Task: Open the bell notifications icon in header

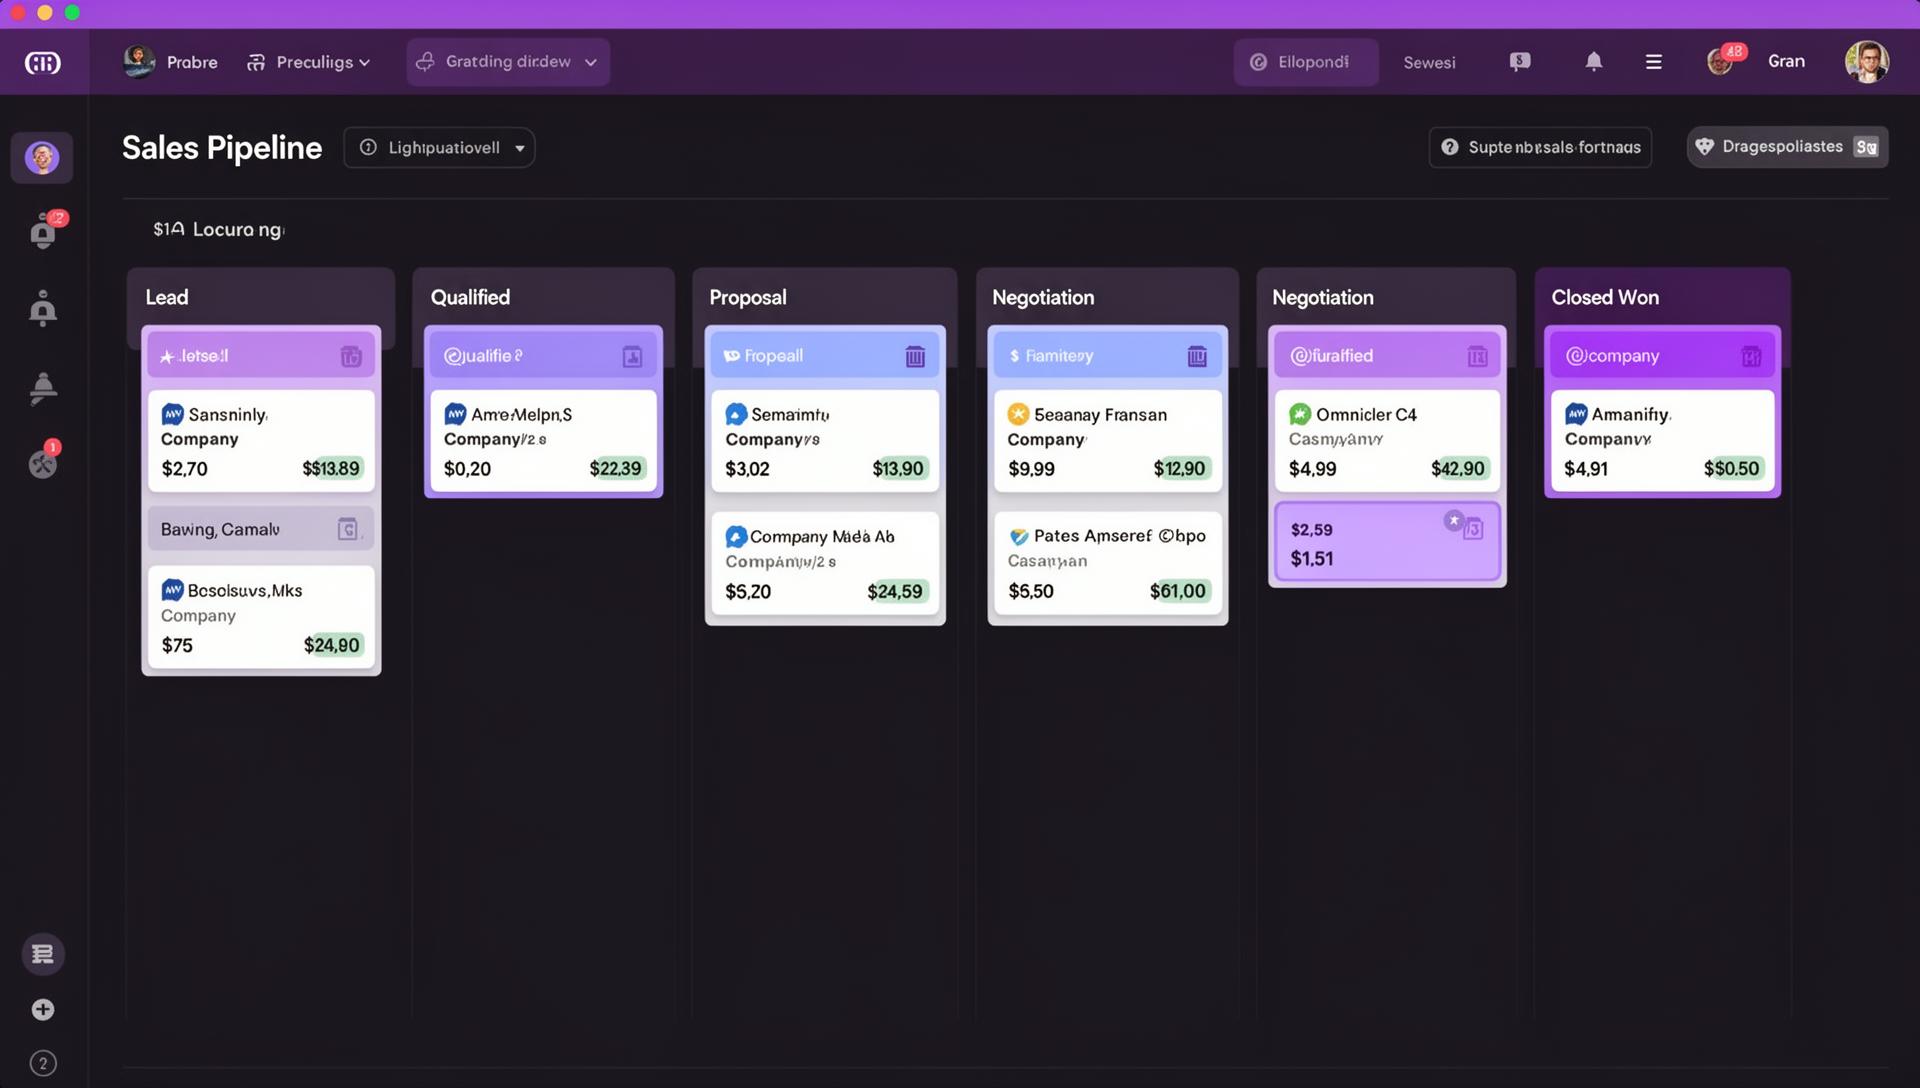Action: coord(1594,62)
